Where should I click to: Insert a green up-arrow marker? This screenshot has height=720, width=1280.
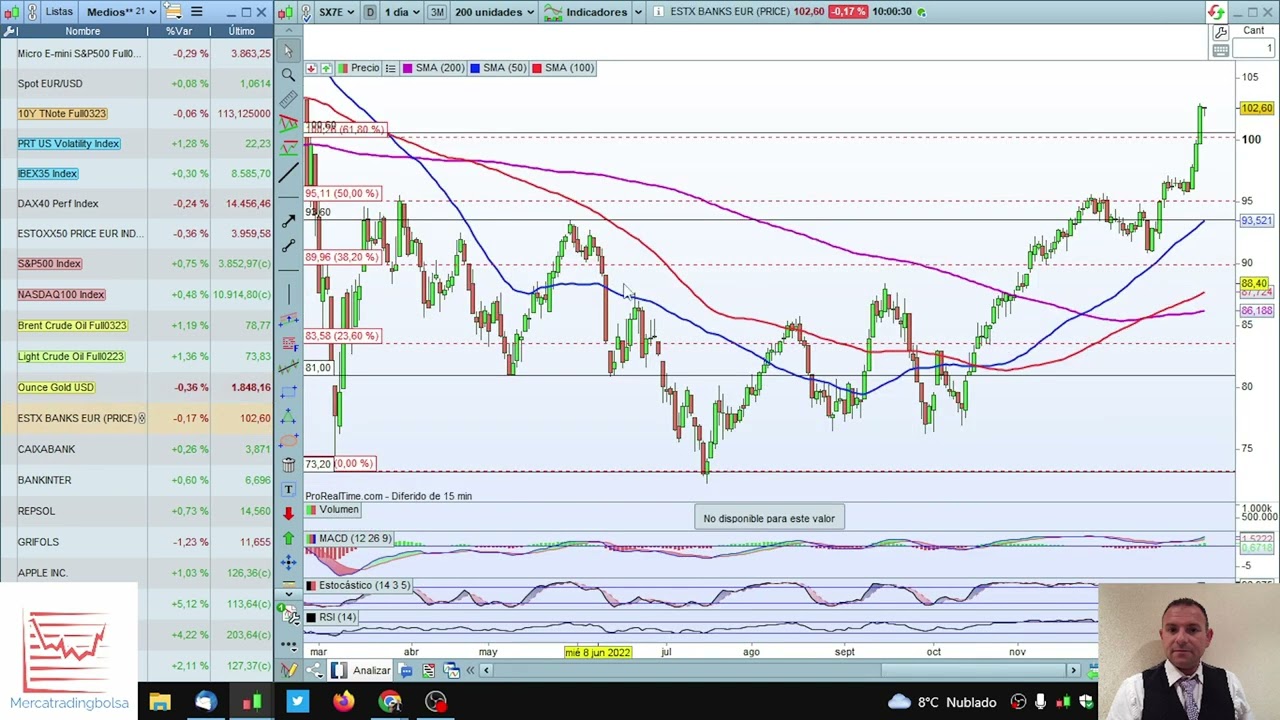pyautogui.click(x=288, y=539)
